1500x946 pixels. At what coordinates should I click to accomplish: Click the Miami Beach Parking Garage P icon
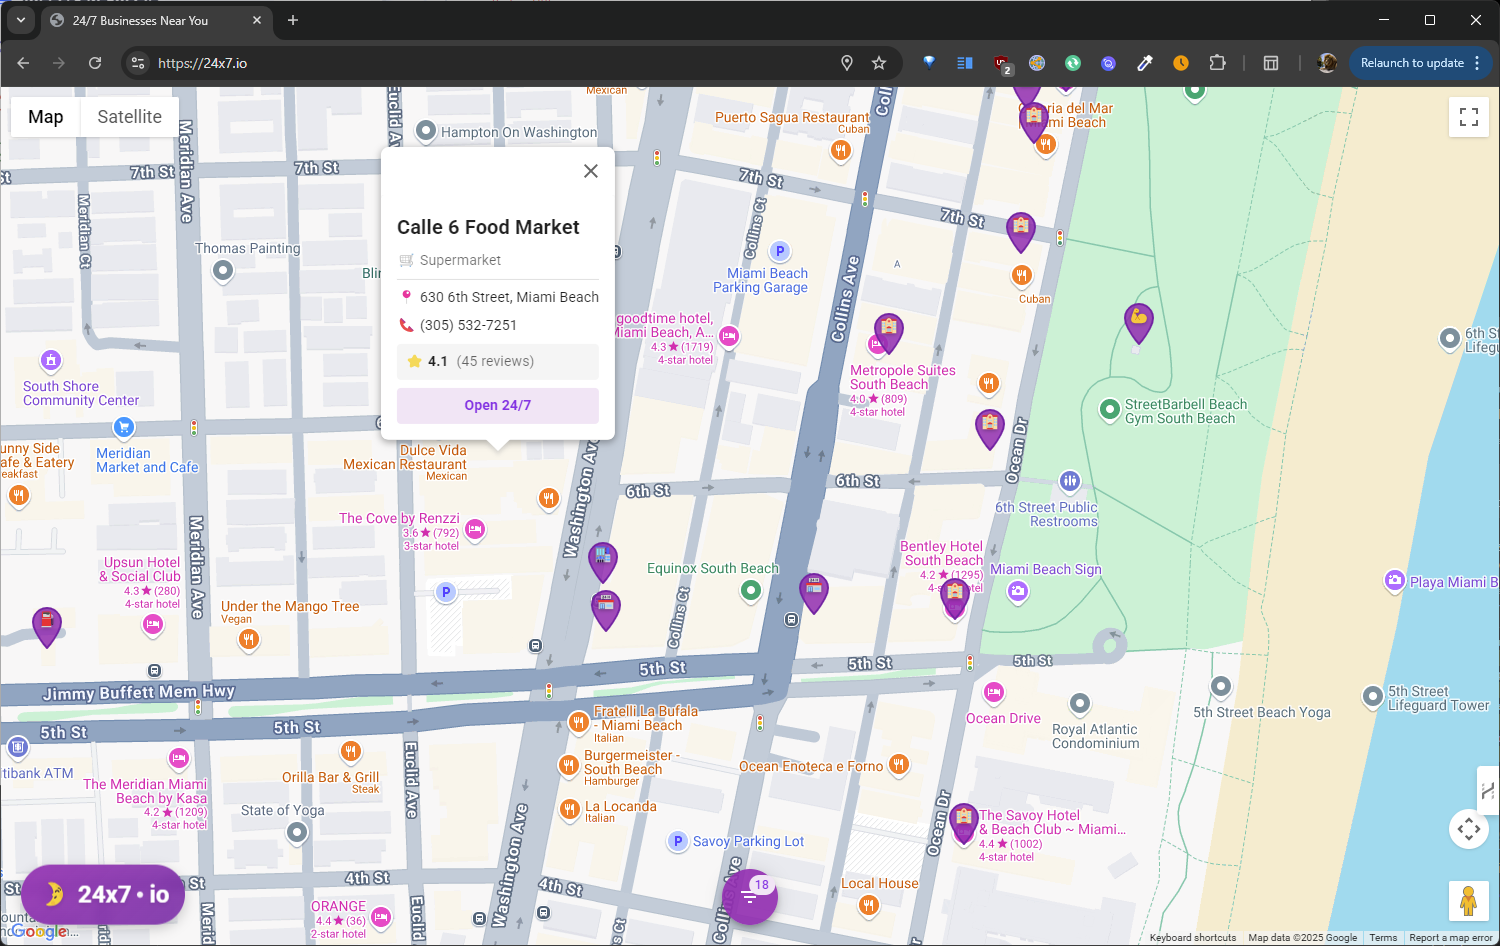[x=780, y=251]
